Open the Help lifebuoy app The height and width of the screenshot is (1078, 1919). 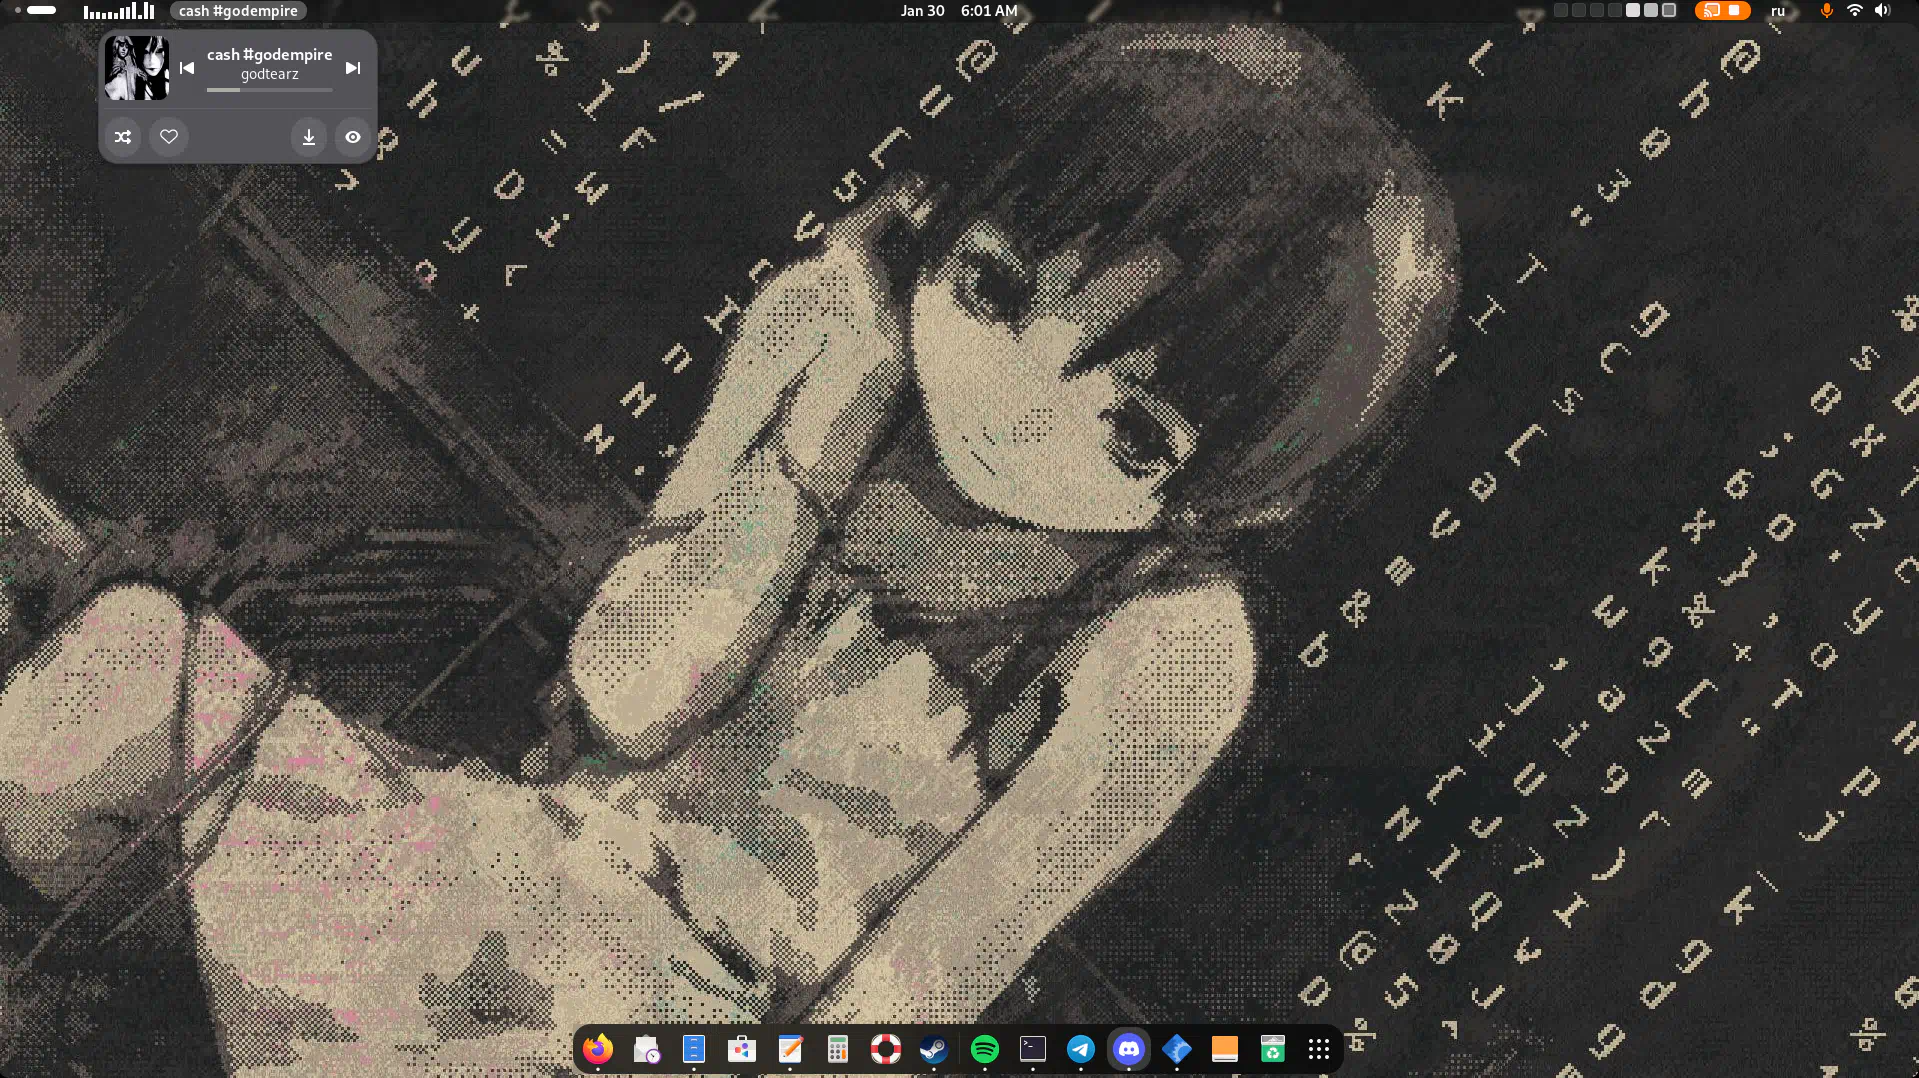pos(886,1049)
